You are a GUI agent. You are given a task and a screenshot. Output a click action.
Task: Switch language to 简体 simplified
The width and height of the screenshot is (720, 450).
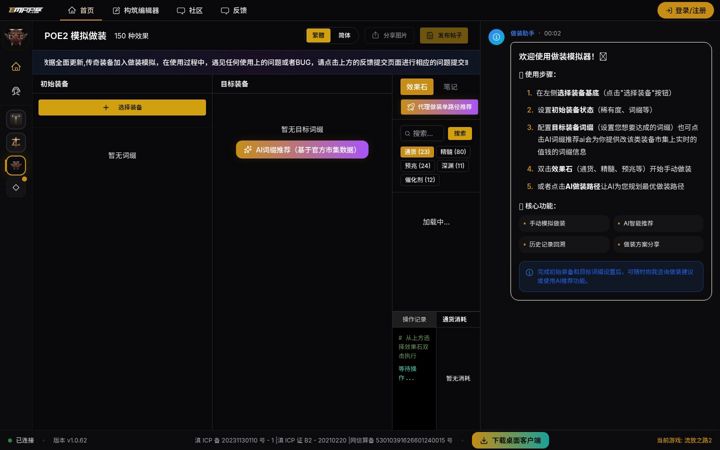[x=344, y=35]
